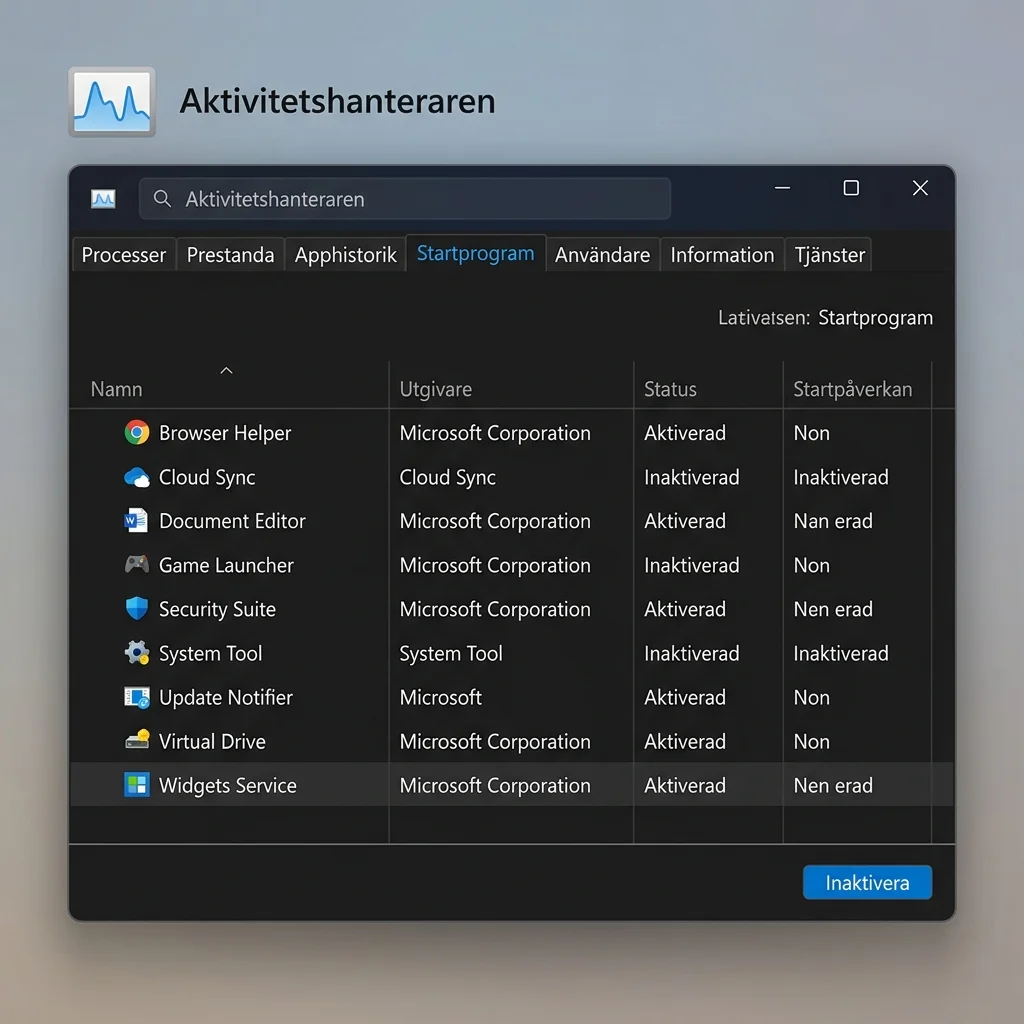
Task: Focus the Aktivitetshanteraren search field
Action: click(405, 199)
